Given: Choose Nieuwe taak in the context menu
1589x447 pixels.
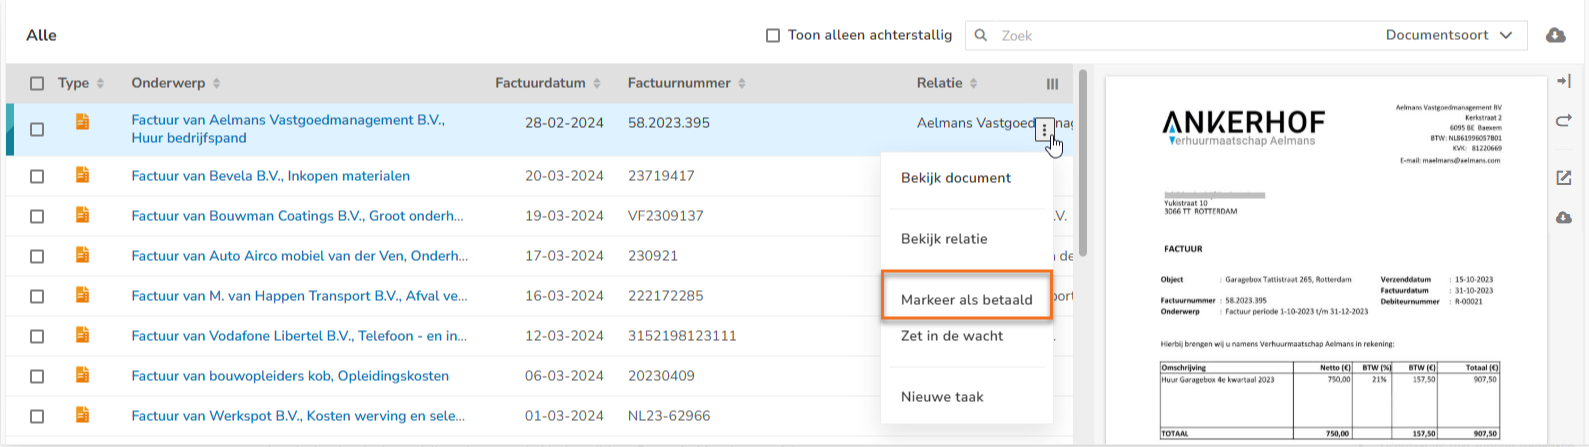Looking at the screenshot, I should pyautogui.click(x=942, y=397).
